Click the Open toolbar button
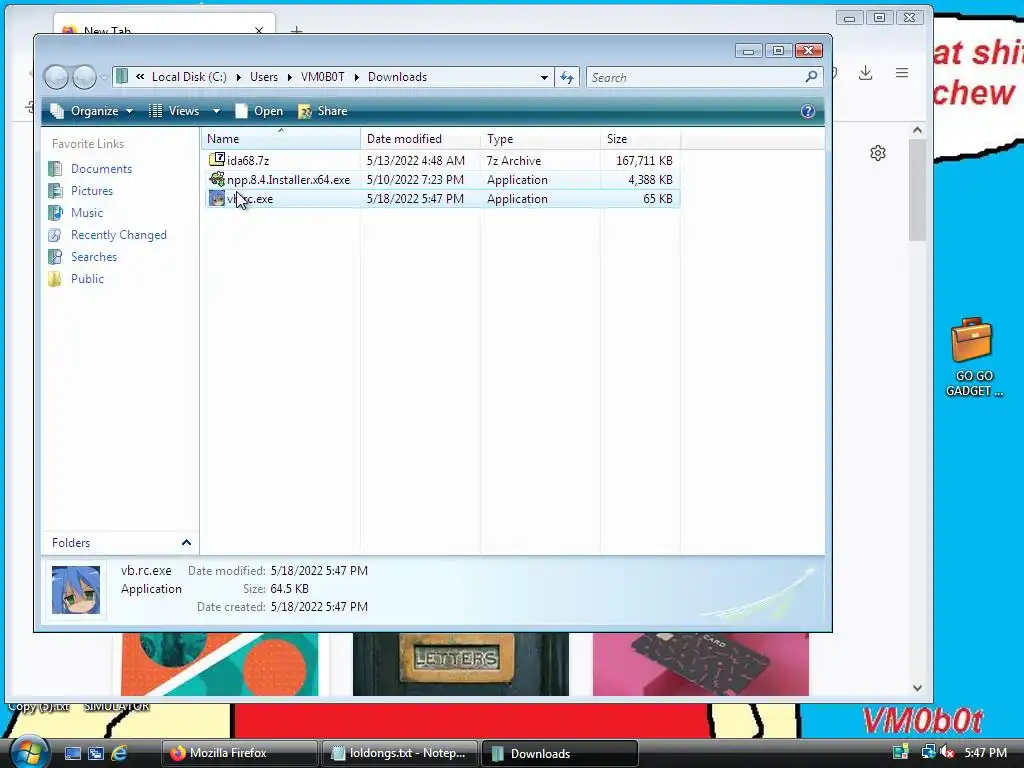The height and width of the screenshot is (768, 1024). [259, 111]
